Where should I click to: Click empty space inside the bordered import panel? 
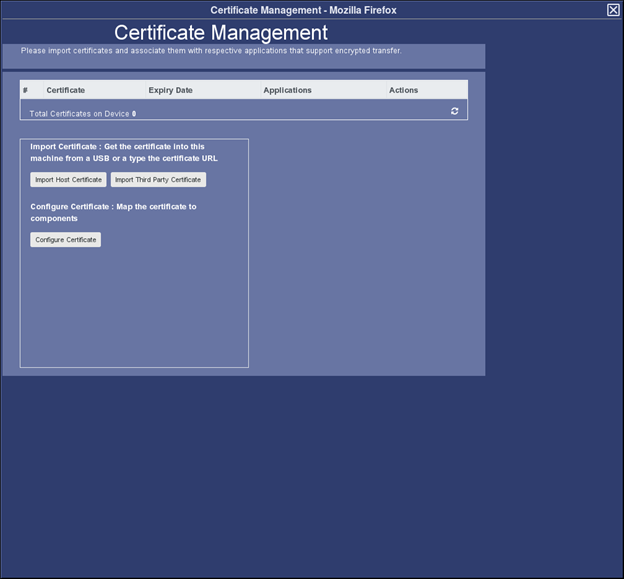134,310
